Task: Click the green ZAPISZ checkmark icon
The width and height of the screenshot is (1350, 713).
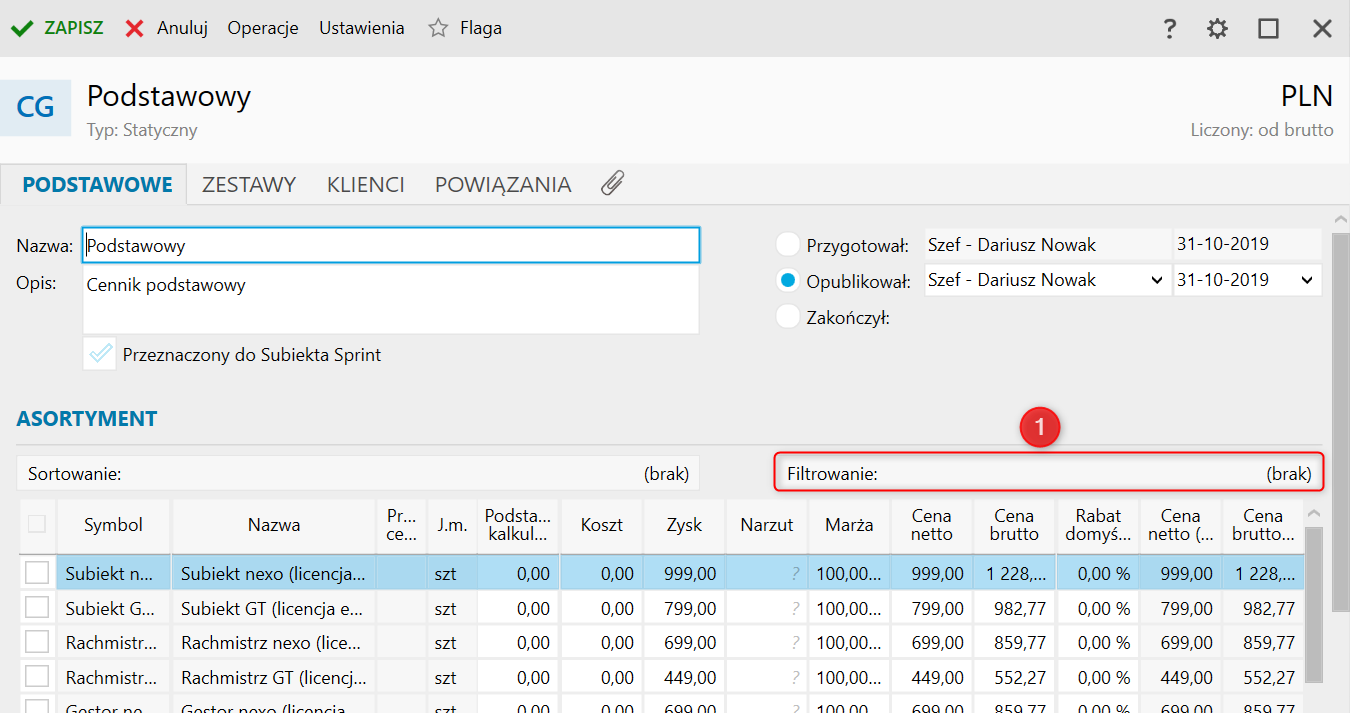Action: 22,28
